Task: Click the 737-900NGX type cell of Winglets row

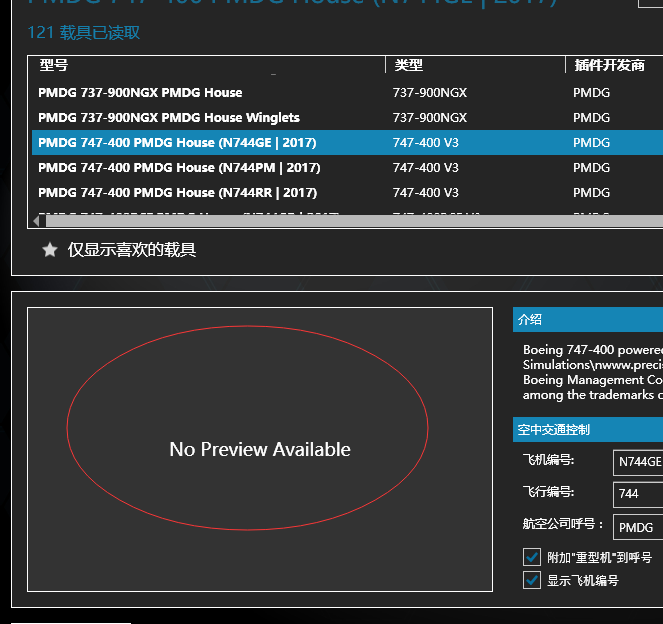Action: (x=430, y=118)
